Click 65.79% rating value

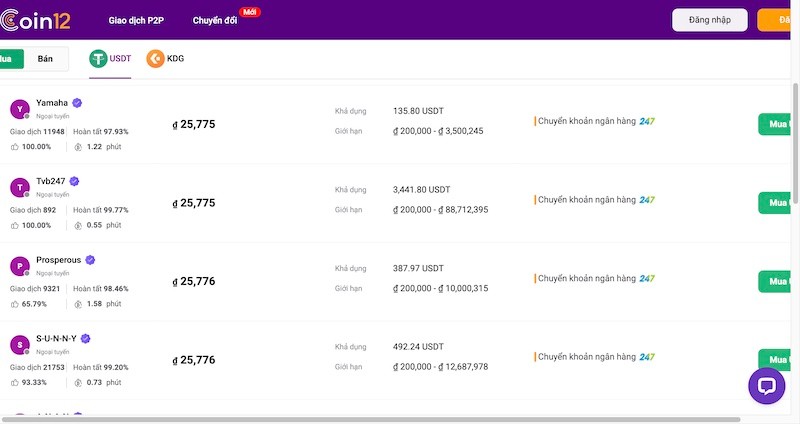tap(34, 304)
